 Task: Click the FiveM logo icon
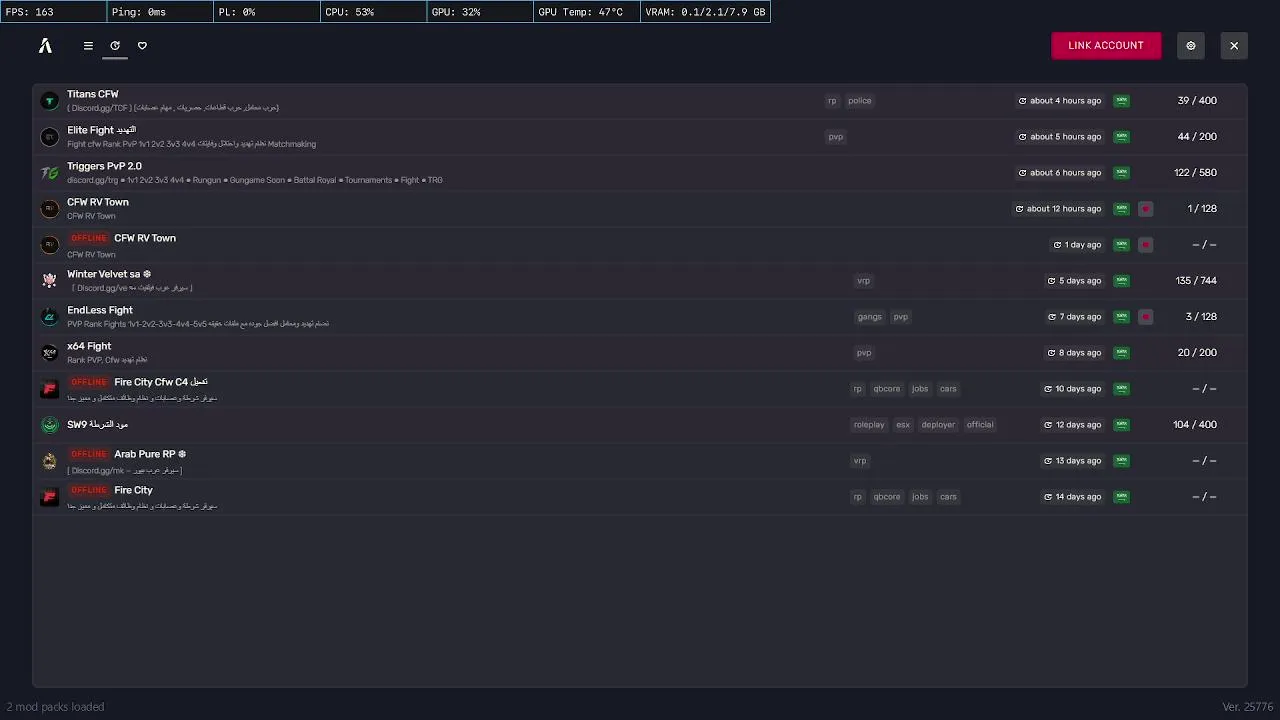pos(45,46)
